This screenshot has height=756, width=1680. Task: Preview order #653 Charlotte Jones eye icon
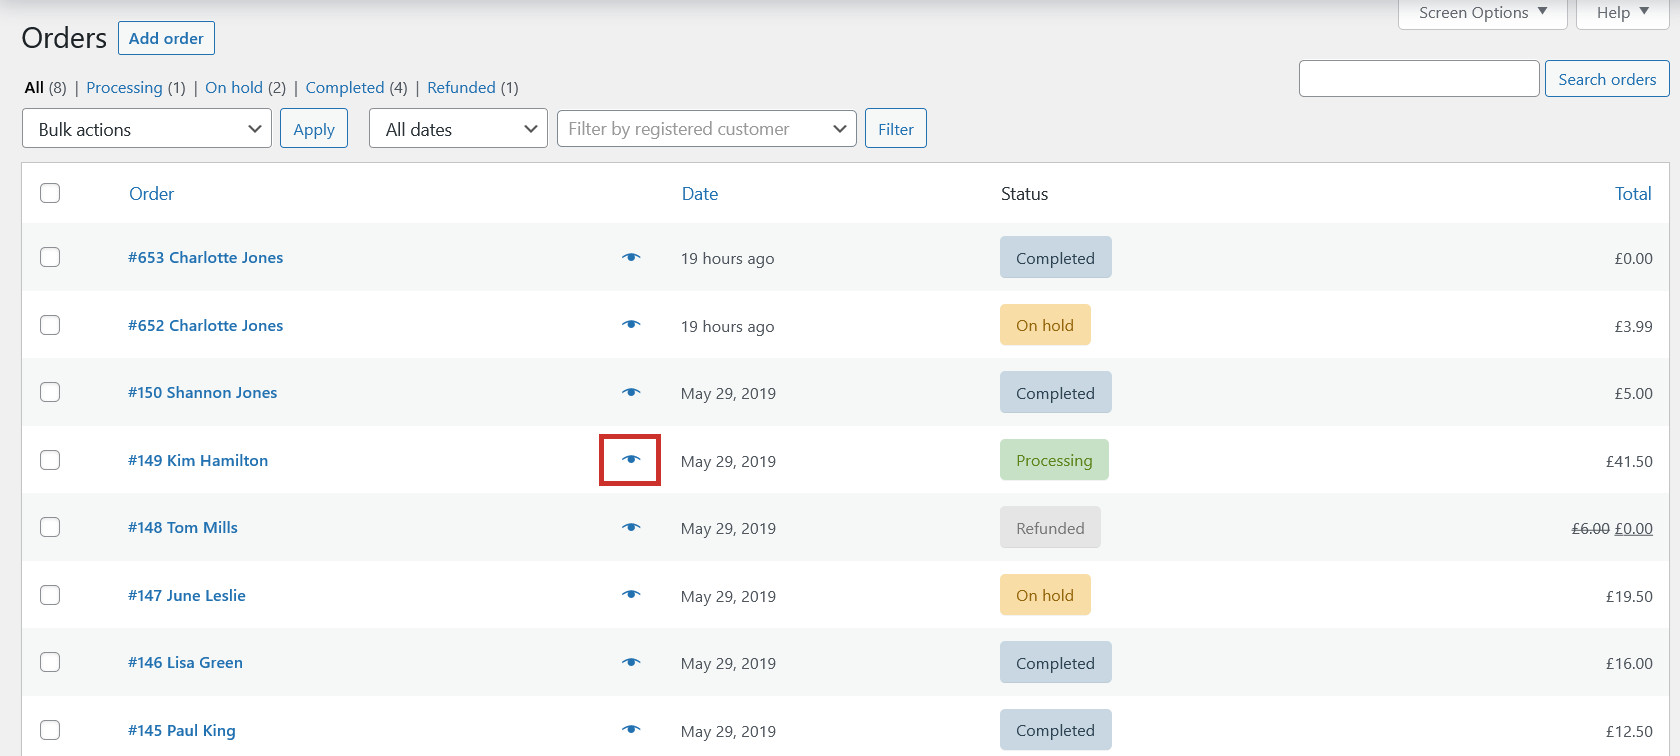coord(631,257)
